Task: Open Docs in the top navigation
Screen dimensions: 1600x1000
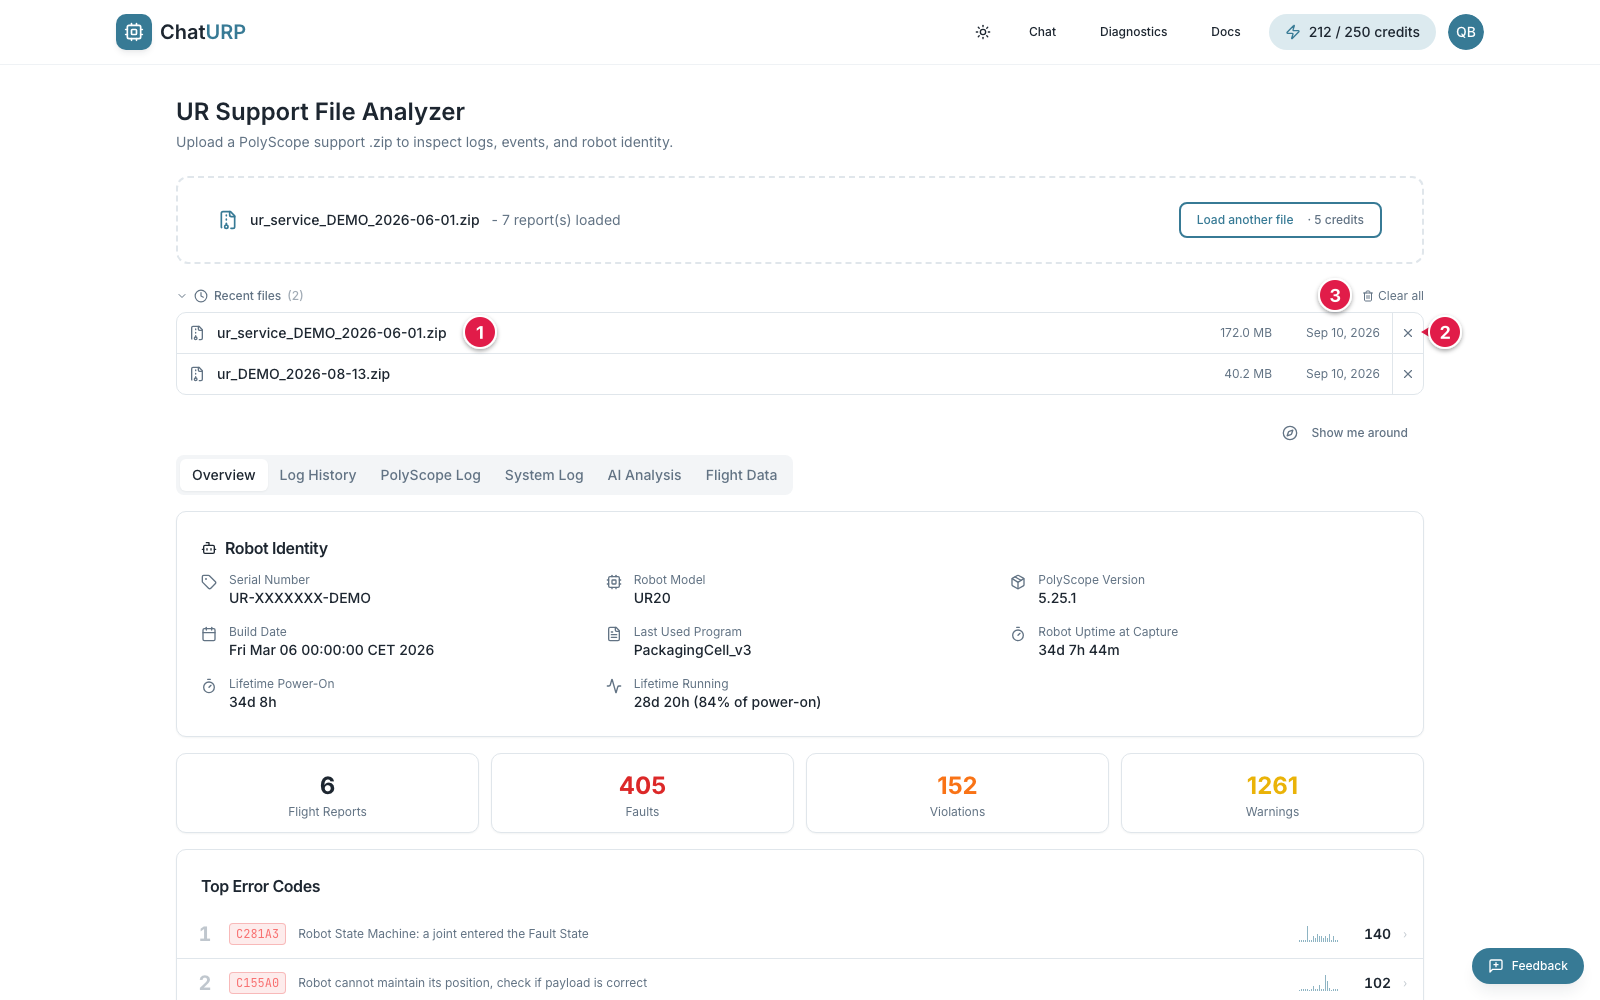Action: pos(1225,32)
